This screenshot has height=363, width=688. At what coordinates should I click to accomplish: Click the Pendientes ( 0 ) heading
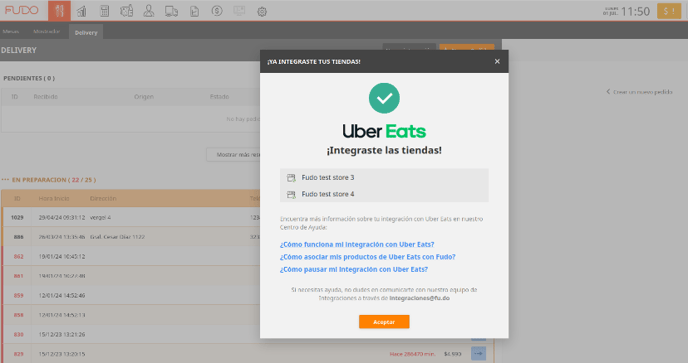pyautogui.click(x=29, y=78)
